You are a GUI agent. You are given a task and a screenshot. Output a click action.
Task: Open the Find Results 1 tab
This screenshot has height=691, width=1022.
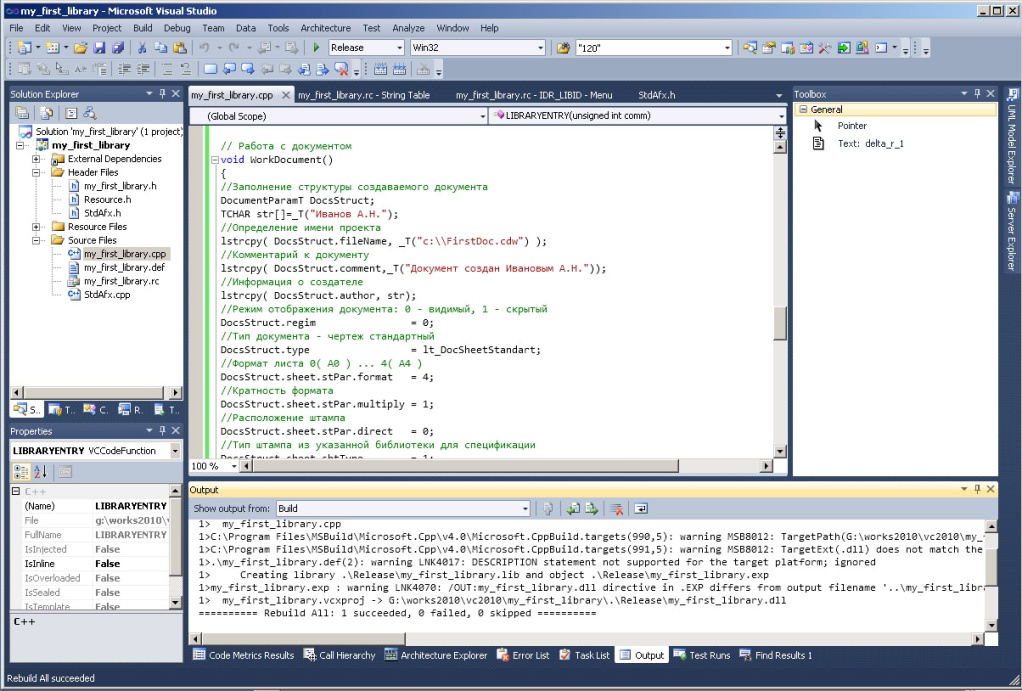[x=776, y=655]
